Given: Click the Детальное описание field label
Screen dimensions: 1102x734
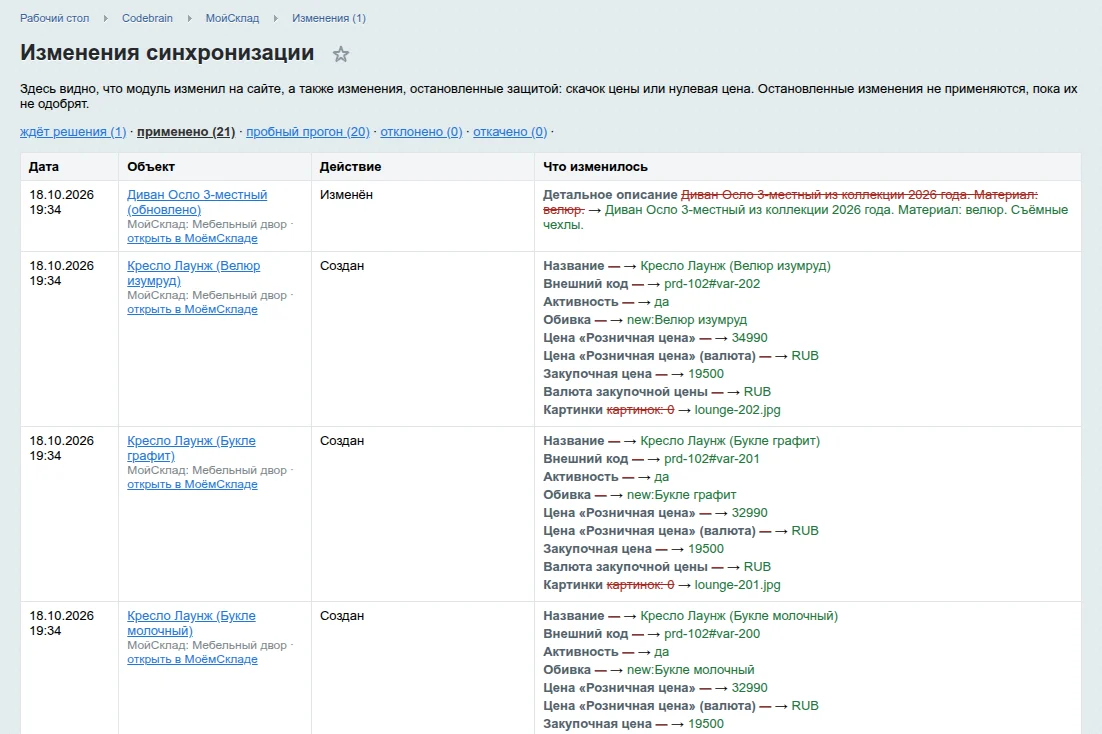Looking at the screenshot, I should pos(610,195).
